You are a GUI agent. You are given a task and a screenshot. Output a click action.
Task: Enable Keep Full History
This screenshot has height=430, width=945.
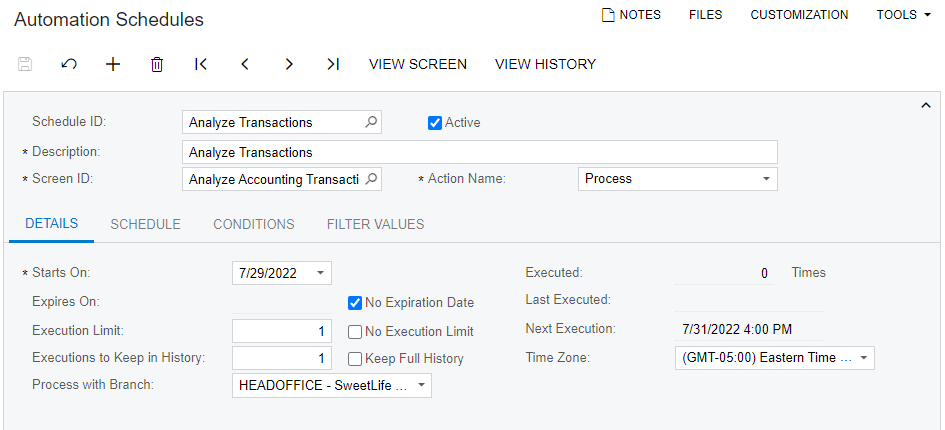coord(355,359)
